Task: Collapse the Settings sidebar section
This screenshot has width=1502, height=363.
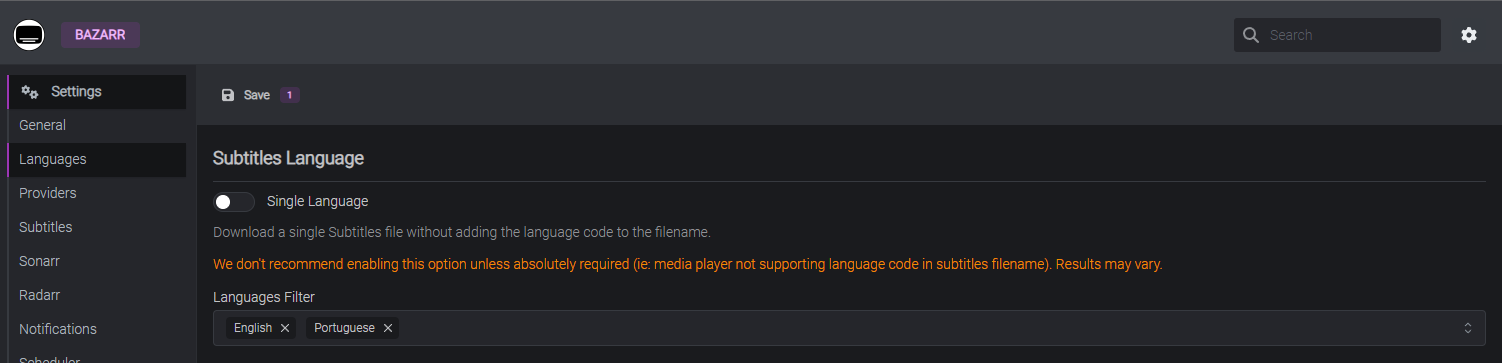Action: [x=97, y=92]
